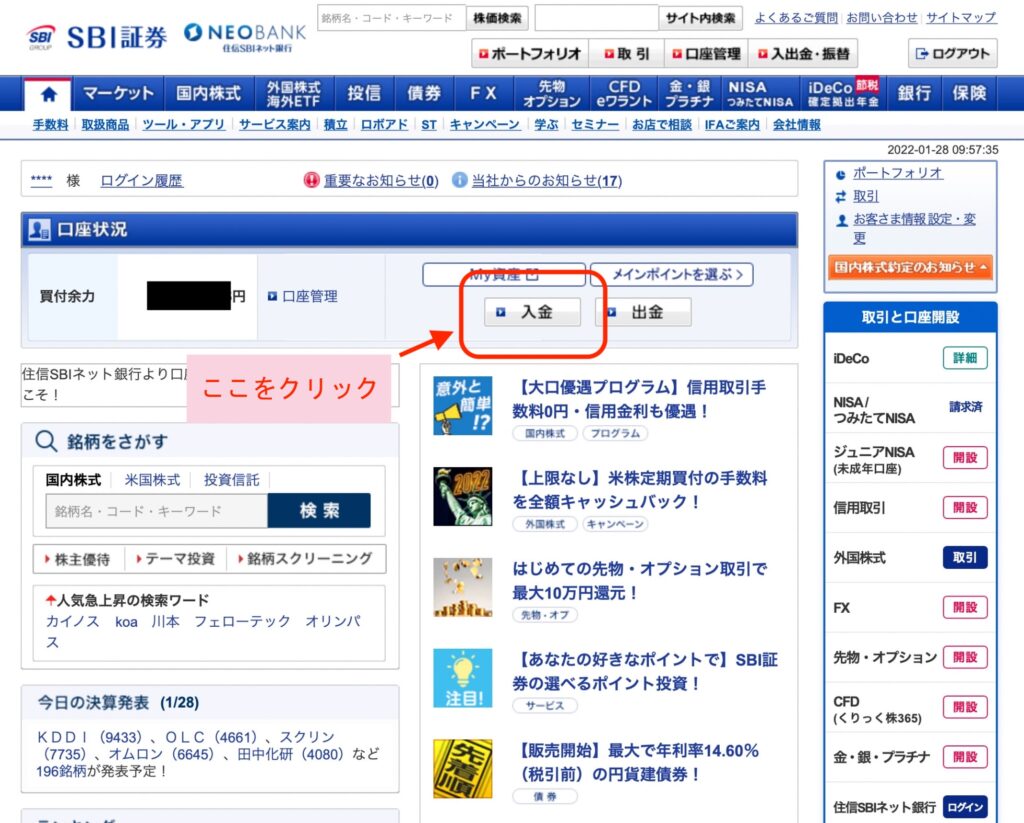Select the 投資信託 search tab
Image resolution: width=1024 pixels, height=823 pixels.
tap(231, 480)
